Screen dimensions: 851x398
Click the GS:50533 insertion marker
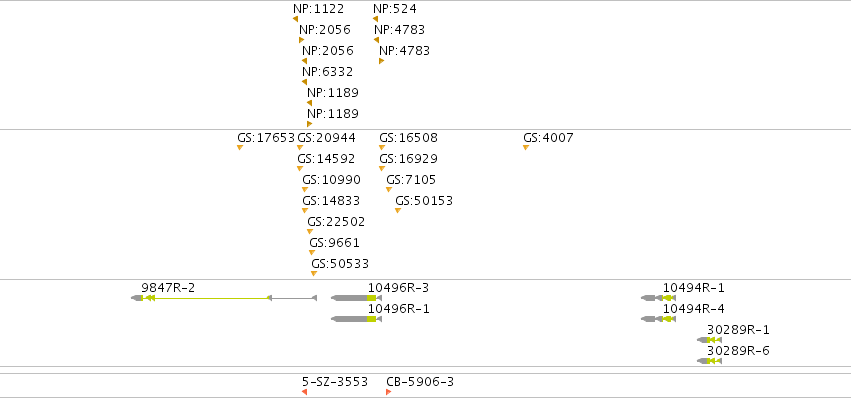pyautogui.click(x=314, y=274)
